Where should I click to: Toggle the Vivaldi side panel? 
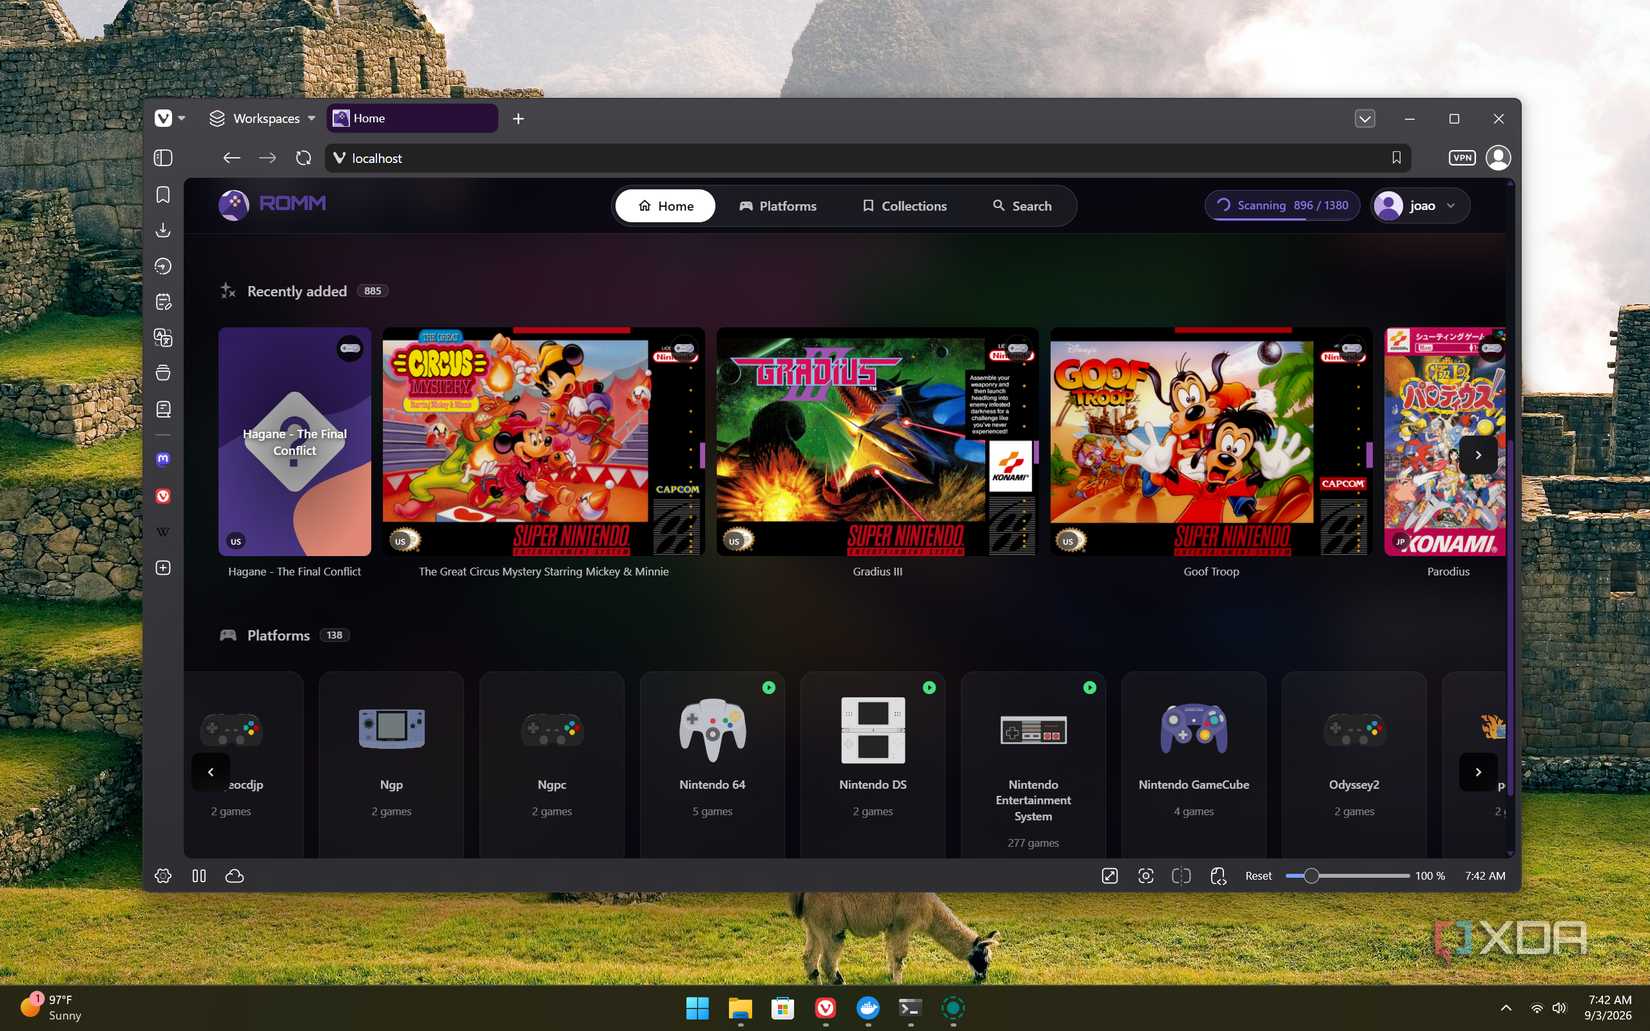pos(163,158)
